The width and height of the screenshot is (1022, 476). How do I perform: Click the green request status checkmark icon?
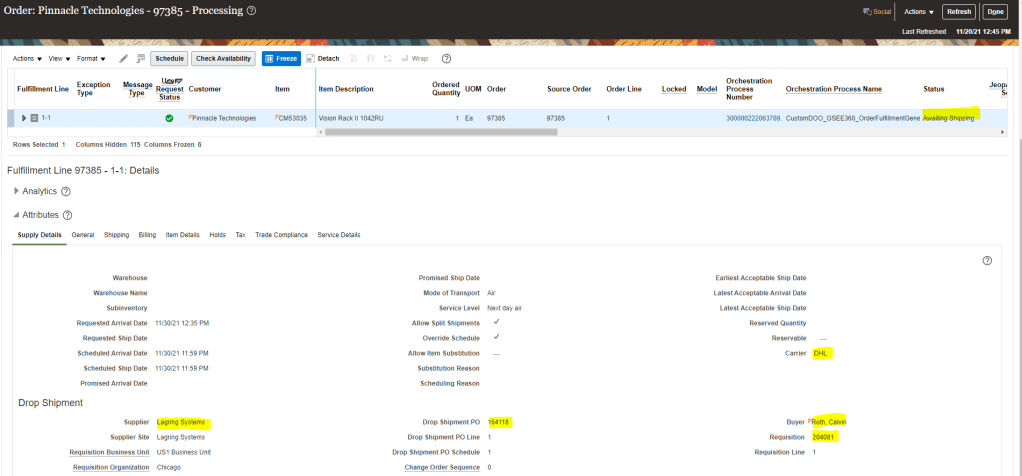pyautogui.click(x=169, y=118)
